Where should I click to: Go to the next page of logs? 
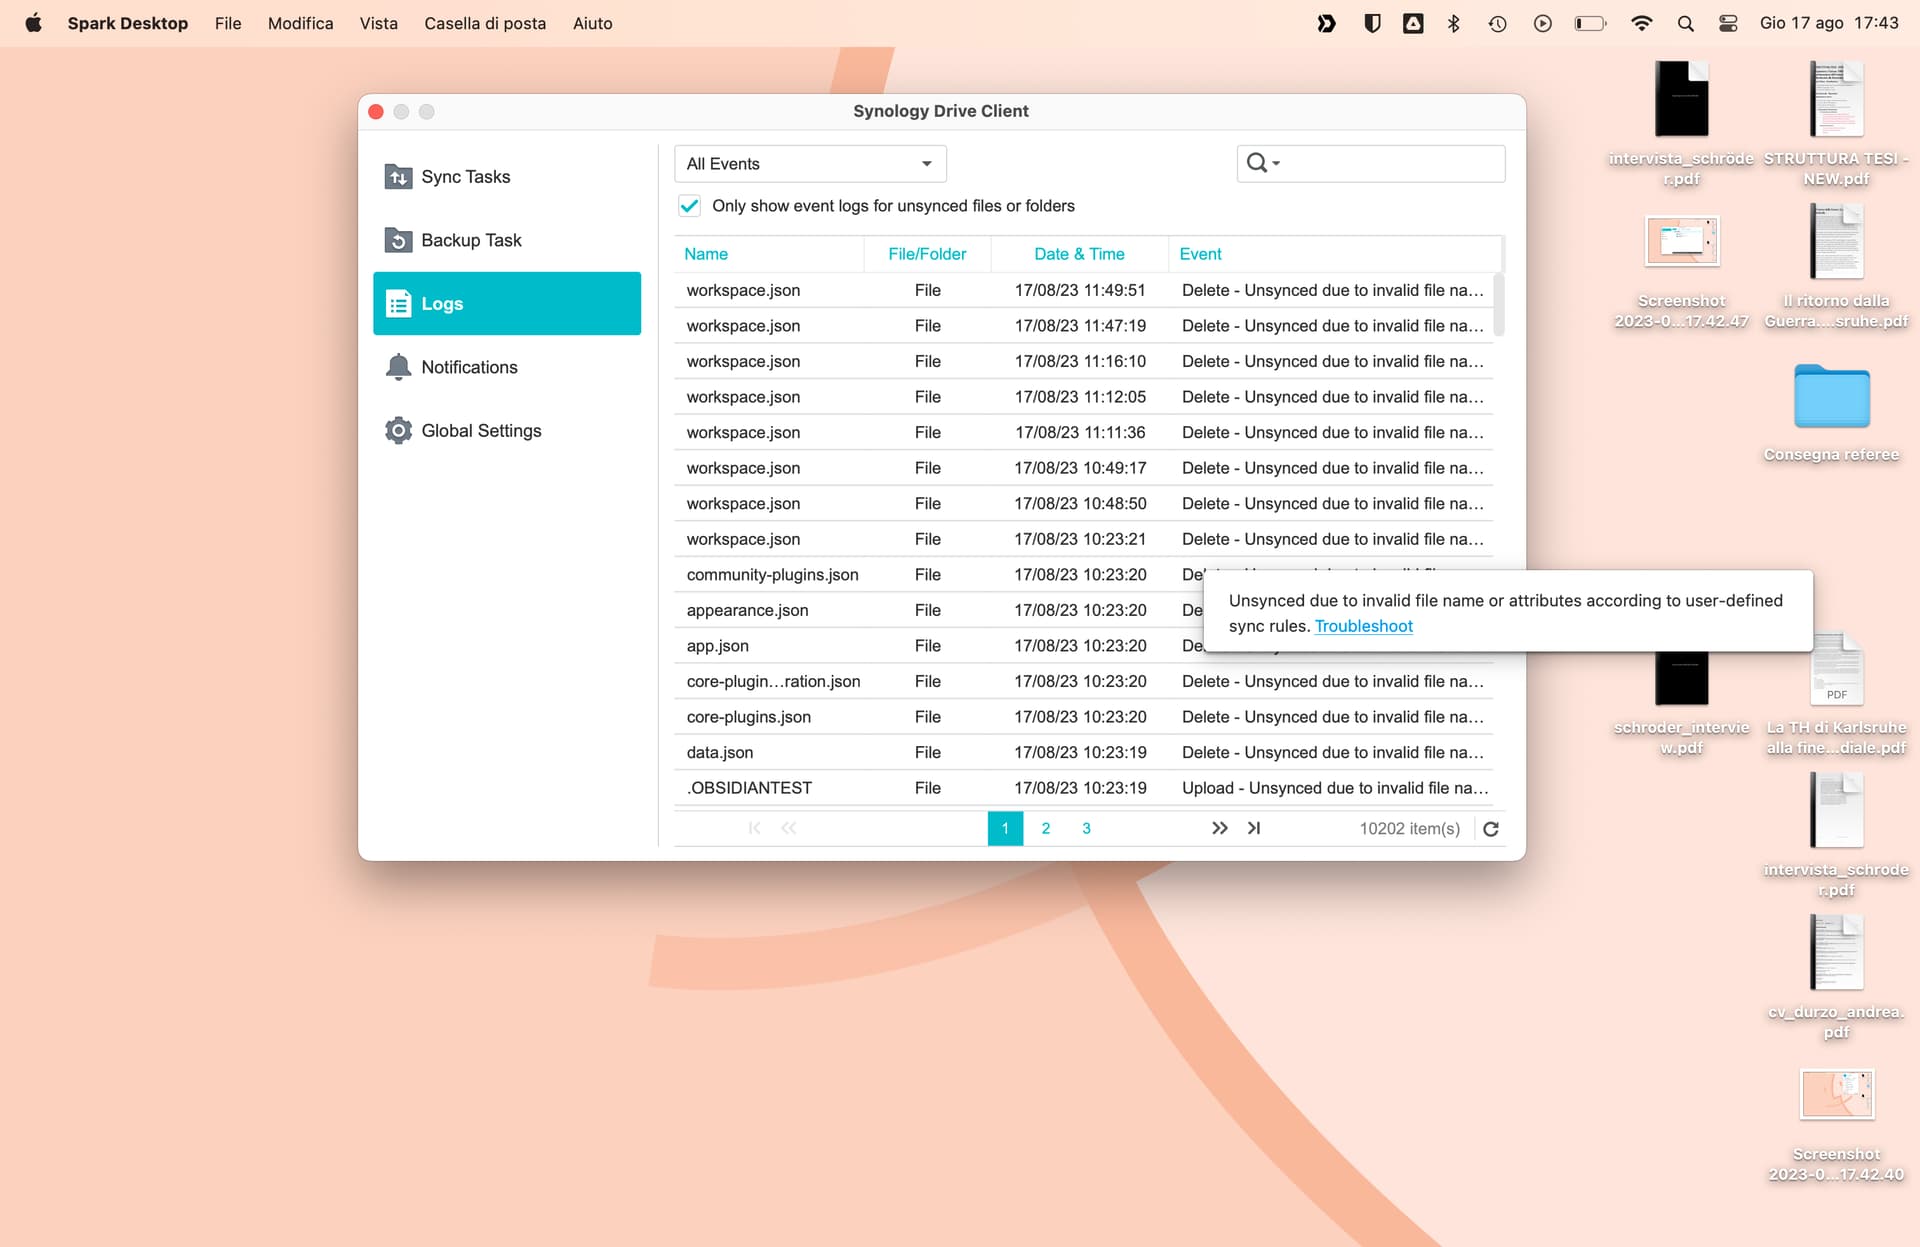(x=1219, y=828)
